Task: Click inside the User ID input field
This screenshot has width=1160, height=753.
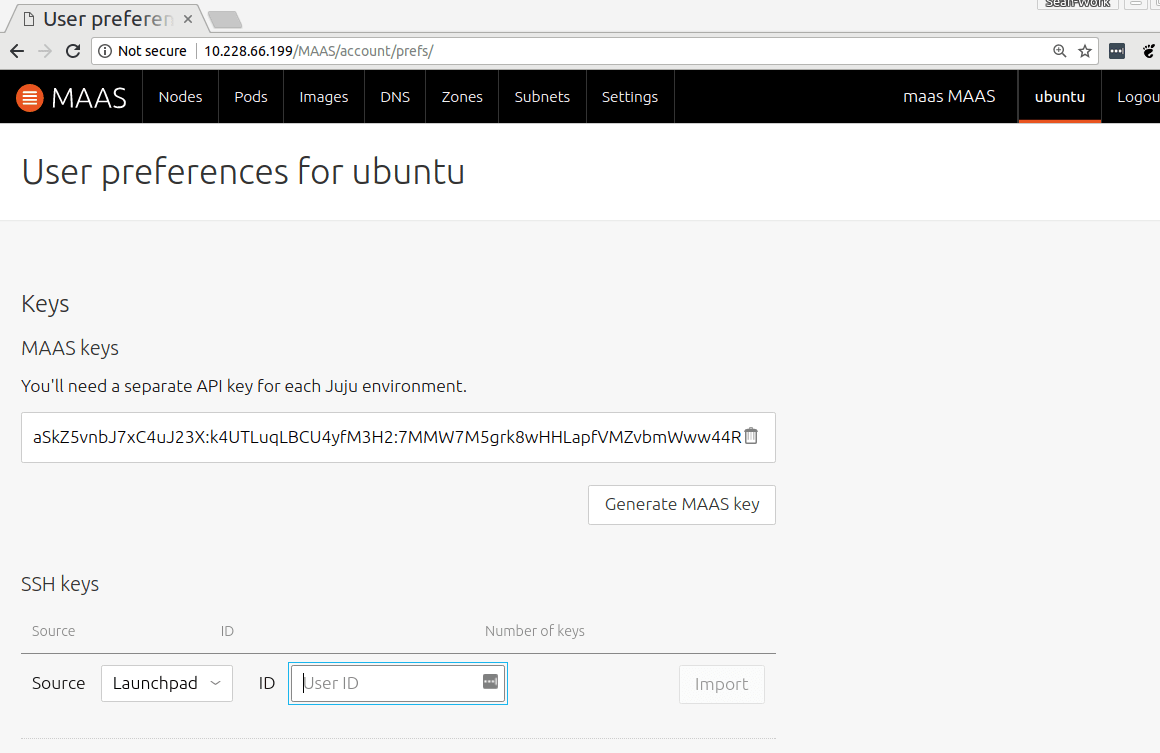Action: pos(390,683)
